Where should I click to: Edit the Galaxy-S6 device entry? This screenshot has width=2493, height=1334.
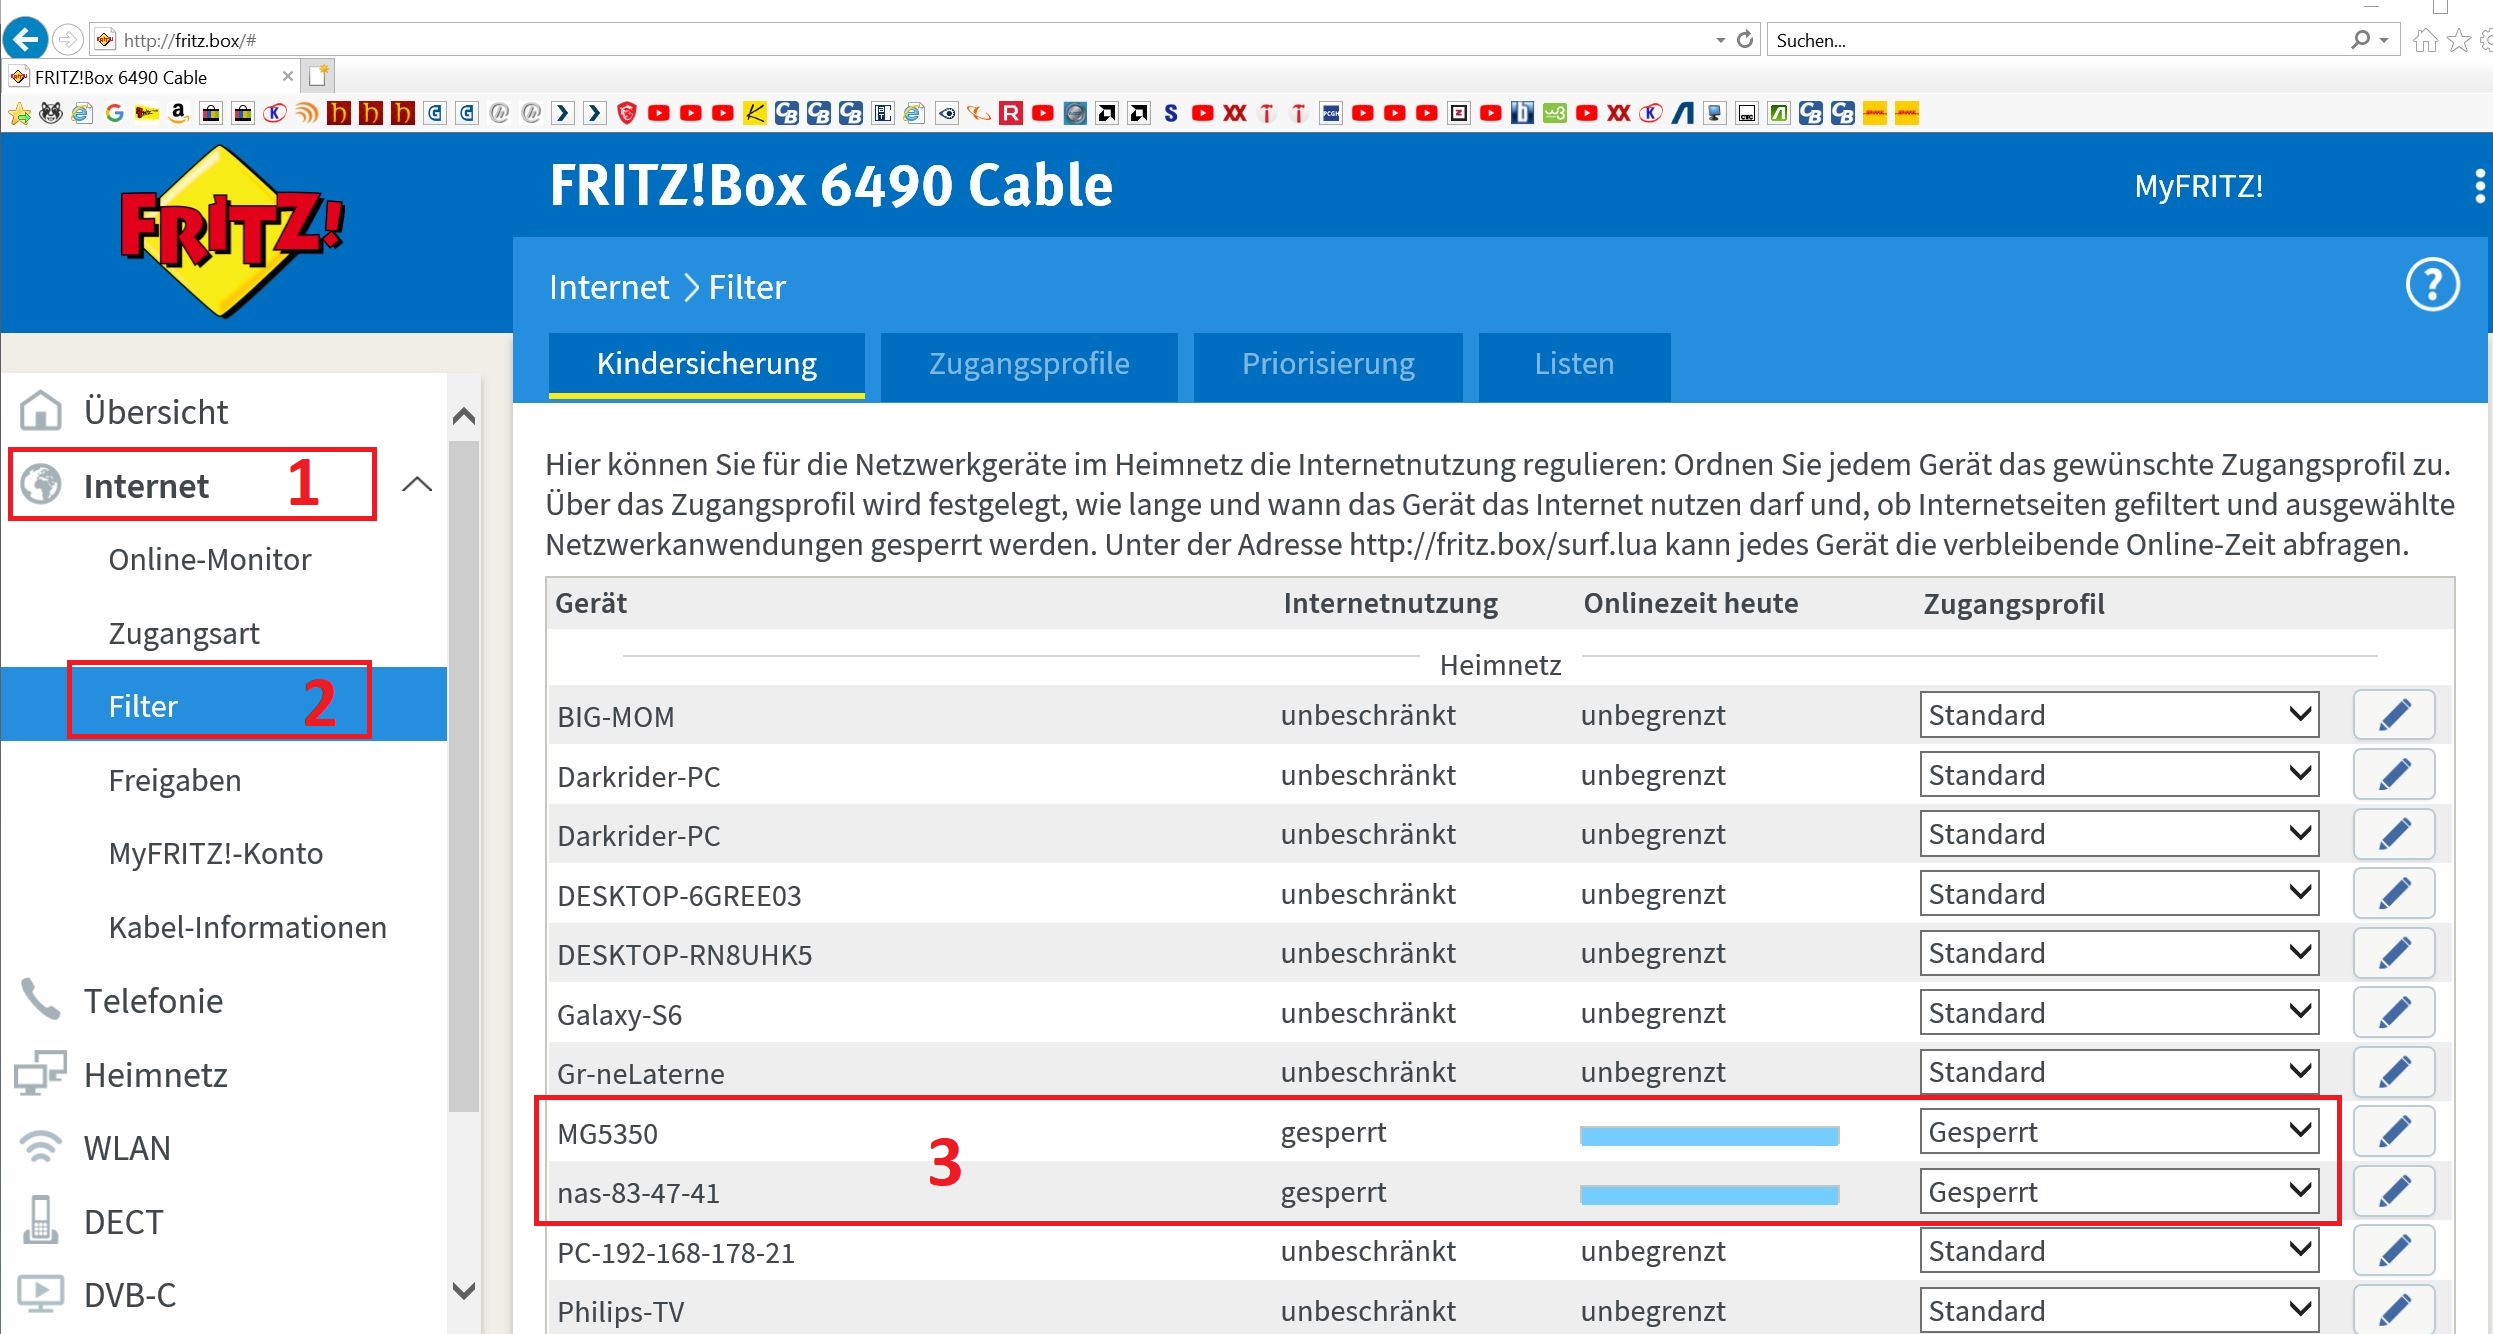[2393, 1013]
